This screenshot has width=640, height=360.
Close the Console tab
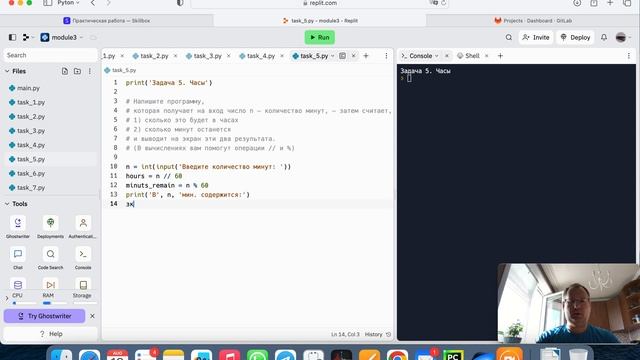pyautogui.click(x=447, y=56)
